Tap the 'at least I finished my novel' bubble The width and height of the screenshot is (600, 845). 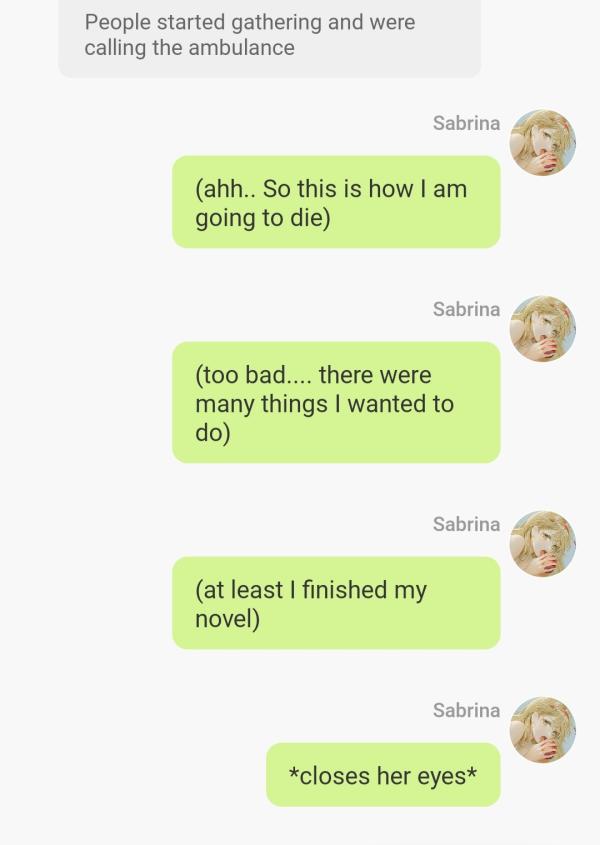pyautogui.click(x=335, y=603)
